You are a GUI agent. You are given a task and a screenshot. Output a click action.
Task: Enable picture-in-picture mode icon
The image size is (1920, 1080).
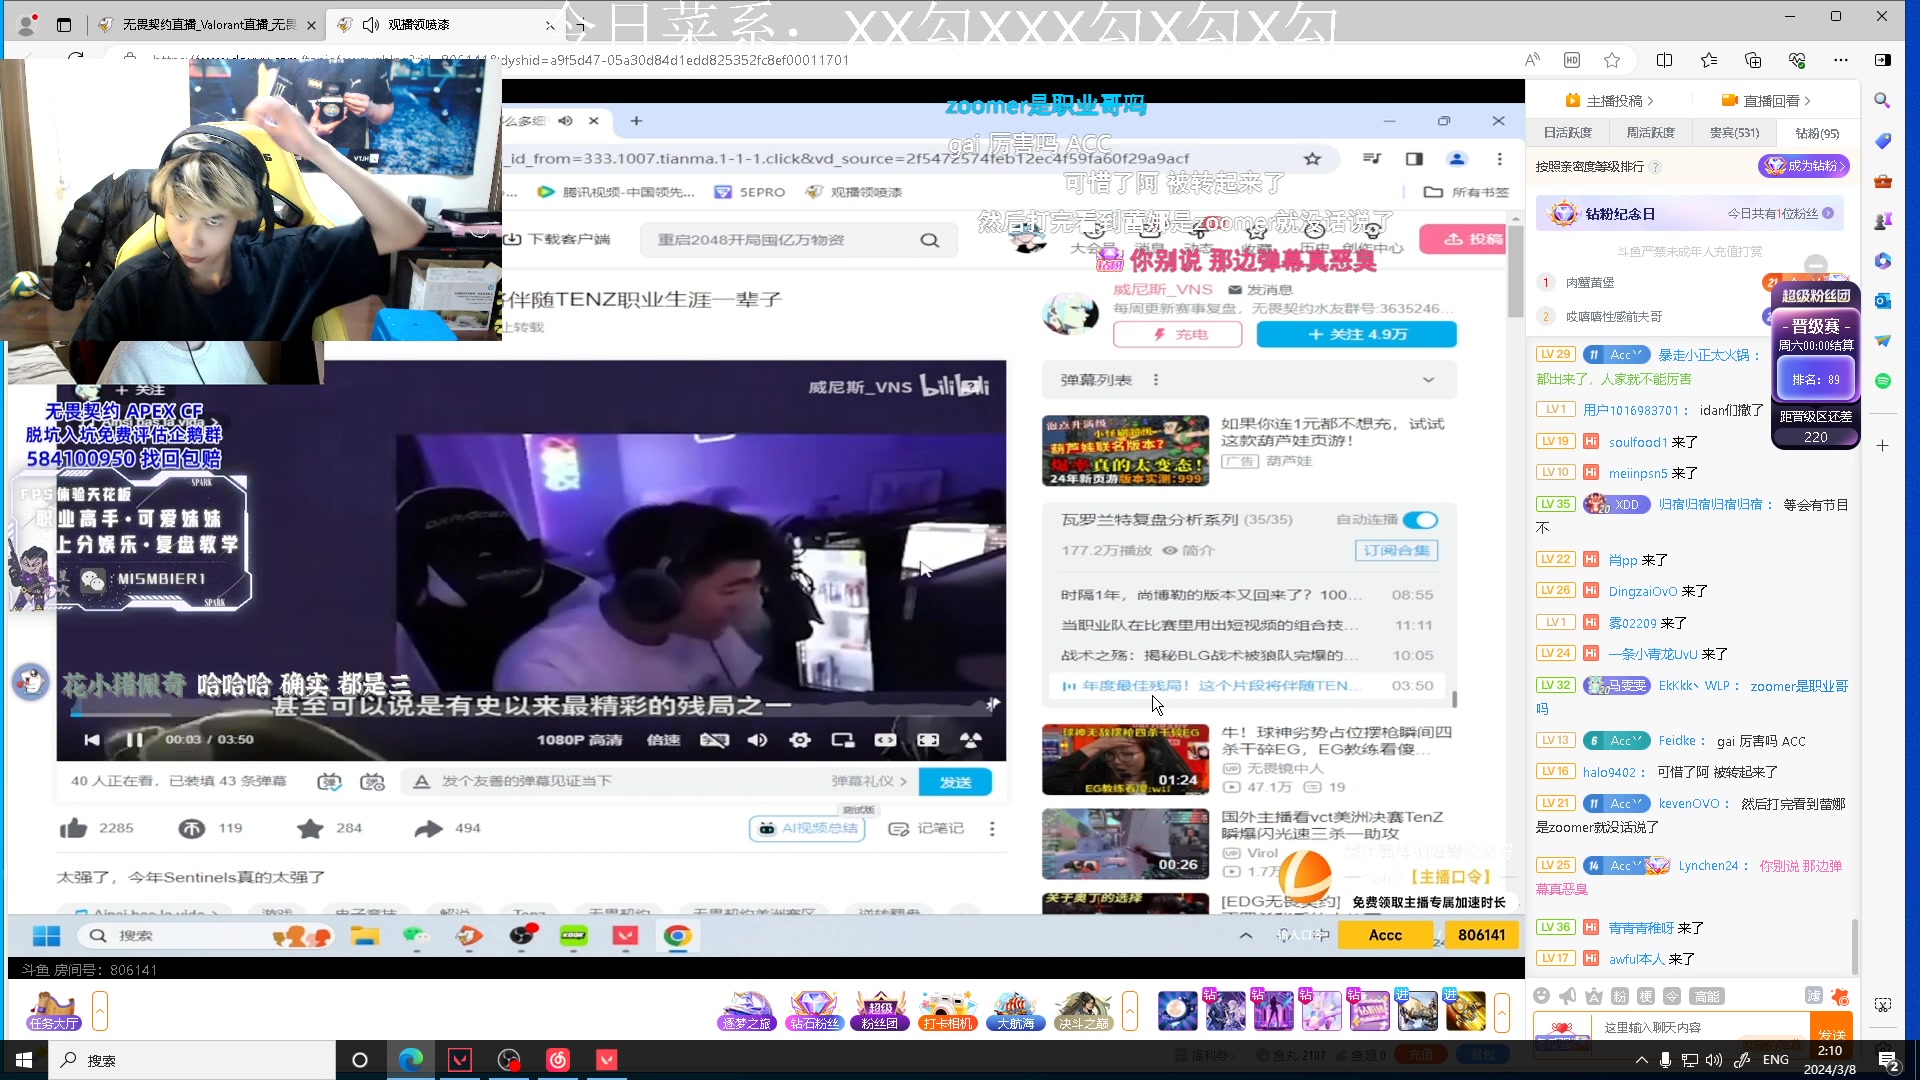tap(843, 740)
